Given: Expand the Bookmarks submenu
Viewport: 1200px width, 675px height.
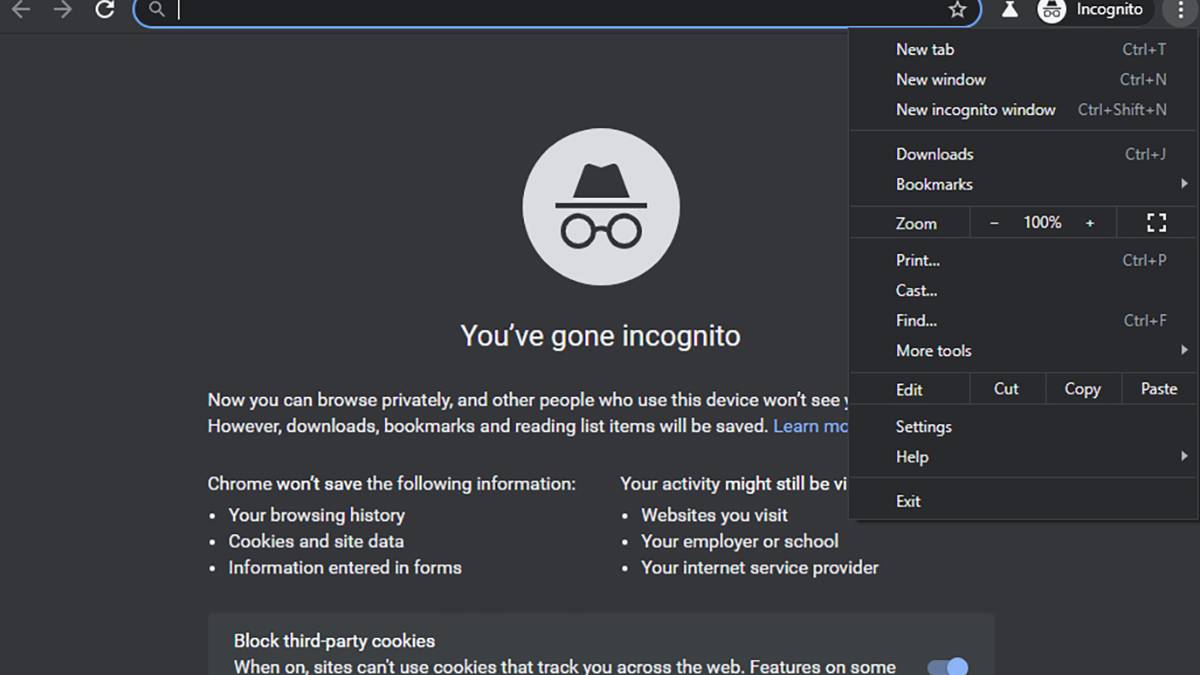Looking at the screenshot, I should click(x=1024, y=184).
